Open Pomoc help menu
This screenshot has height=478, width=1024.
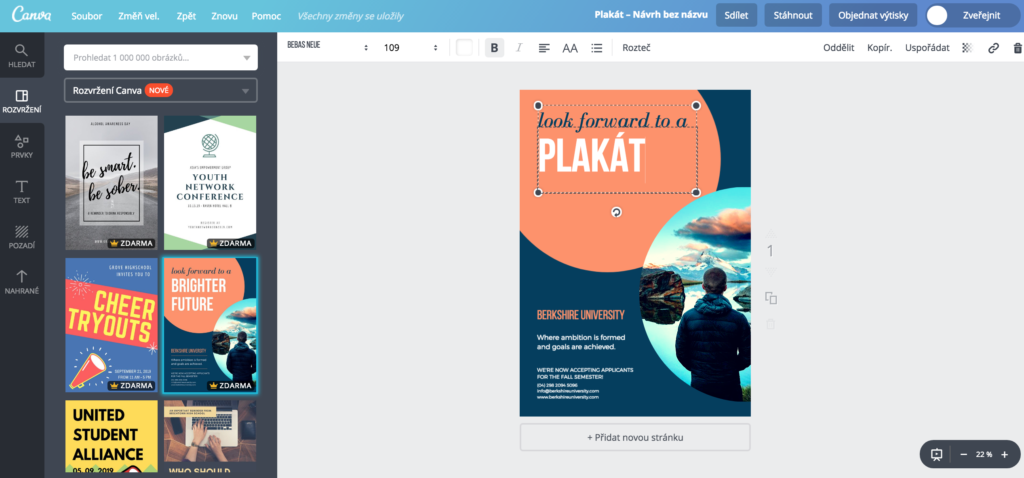[266, 16]
